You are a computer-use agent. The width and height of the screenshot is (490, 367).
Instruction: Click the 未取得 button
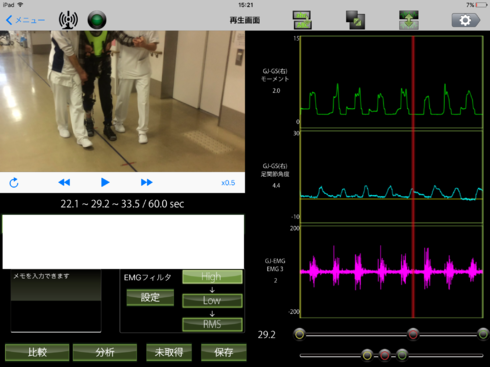(x=169, y=352)
